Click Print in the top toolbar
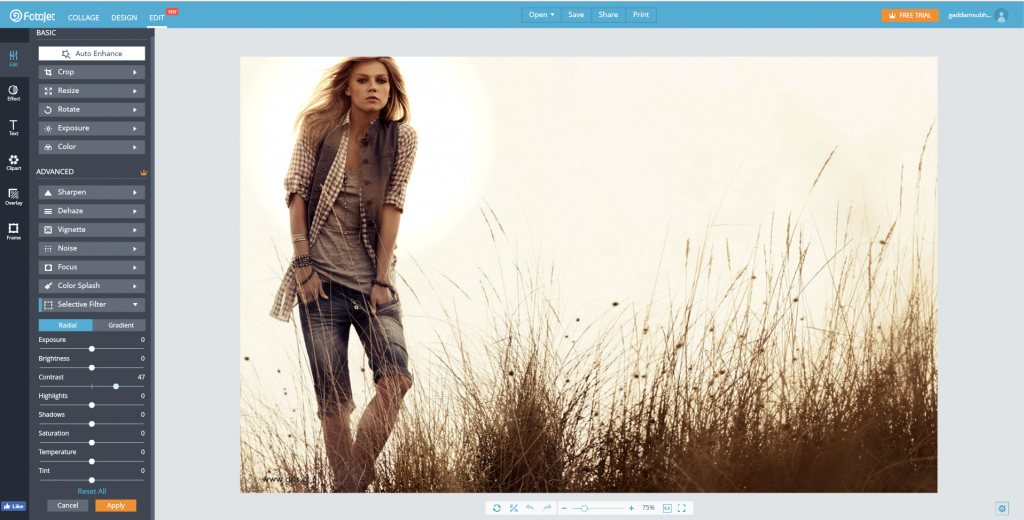Image resolution: width=1024 pixels, height=520 pixels. [x=641, y=14]
